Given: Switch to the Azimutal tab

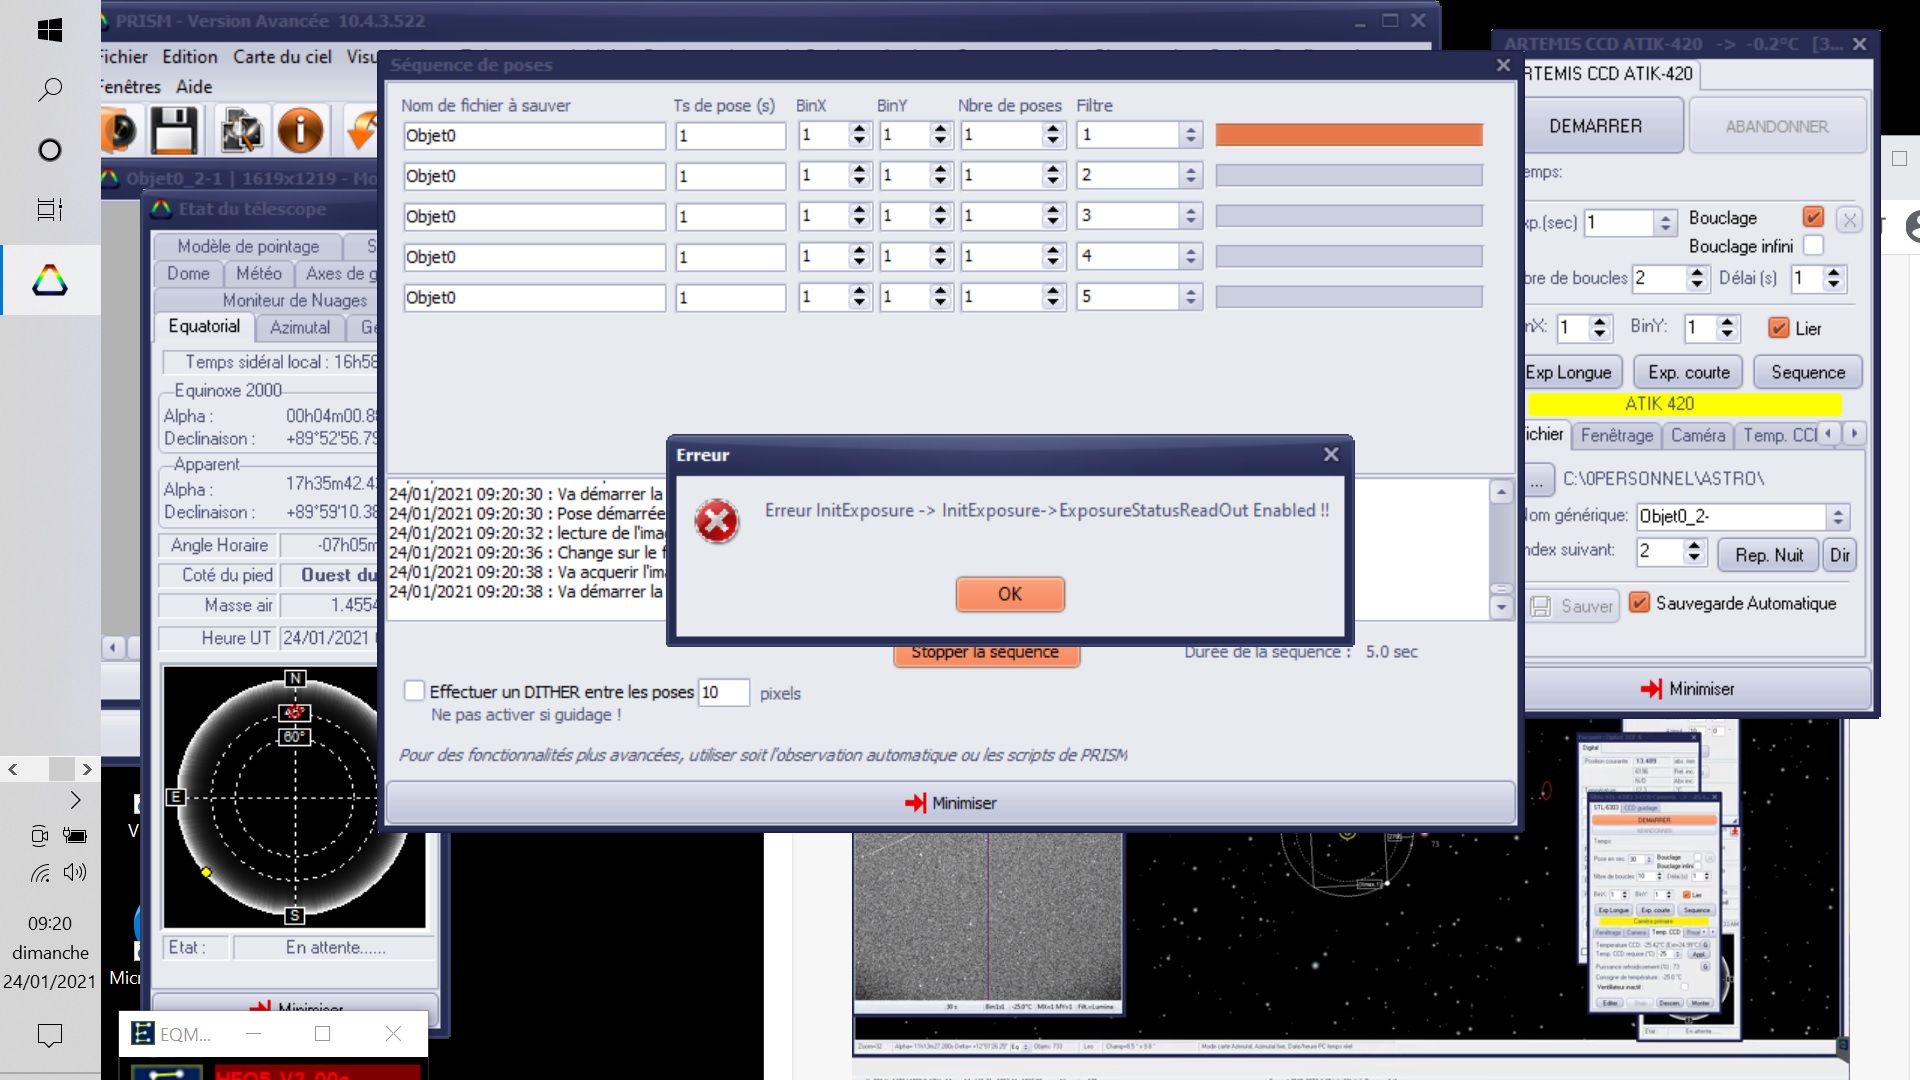Looking at the screenshot, I should pyautogui.click(x=299, y=327).
